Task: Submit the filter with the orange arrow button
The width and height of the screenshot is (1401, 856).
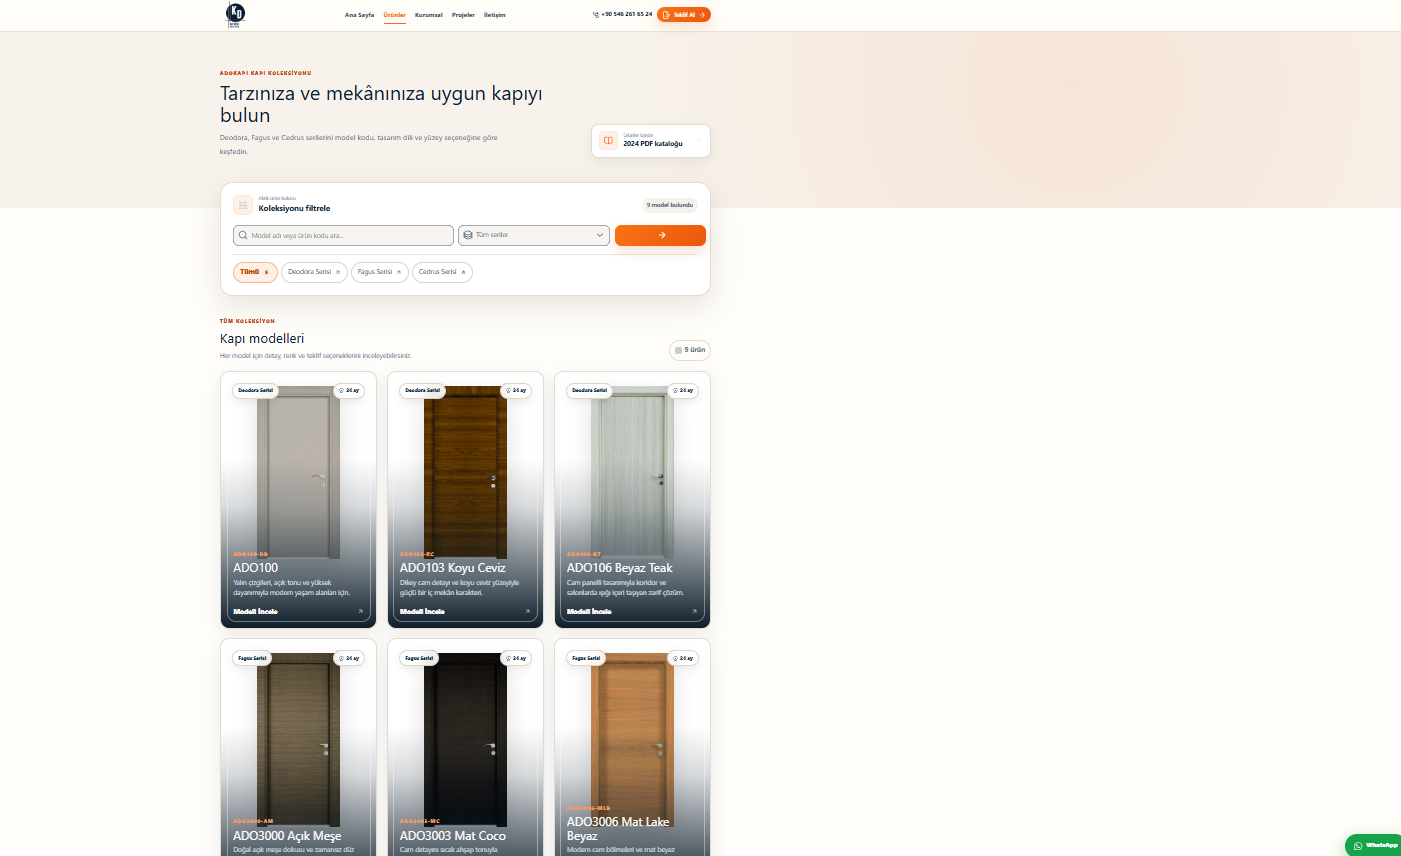Action: coord(660,235)
